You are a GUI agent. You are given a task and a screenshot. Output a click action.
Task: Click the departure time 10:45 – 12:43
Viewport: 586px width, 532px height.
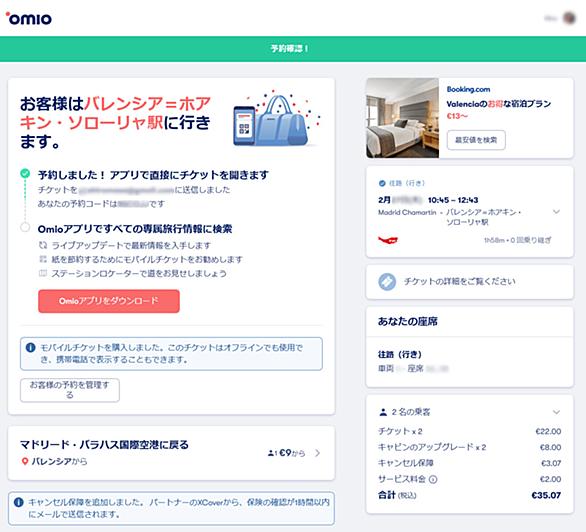coord(453,200)
